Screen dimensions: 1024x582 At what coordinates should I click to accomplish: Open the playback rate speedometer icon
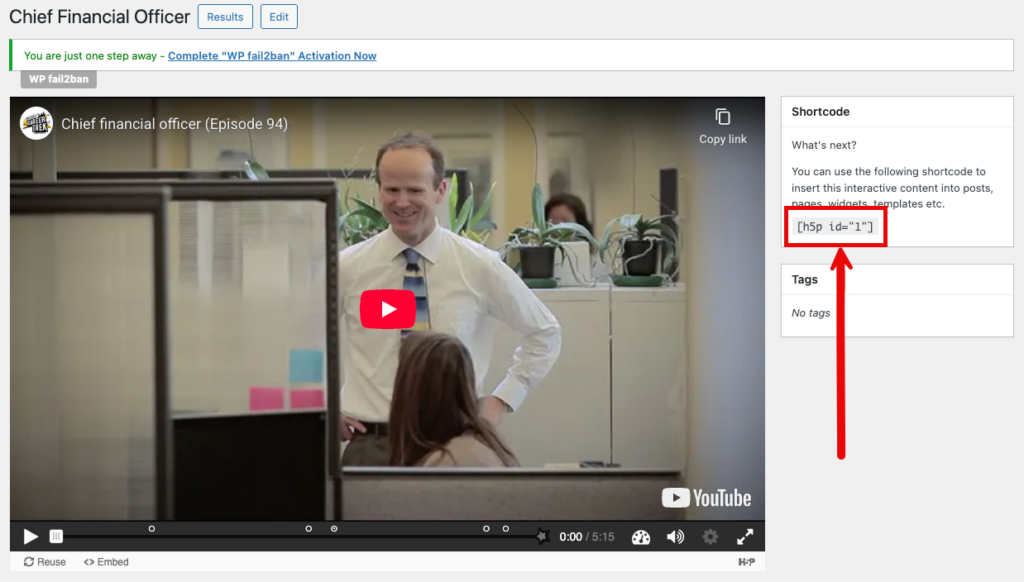pyautogui.click(x=641, y=537)
